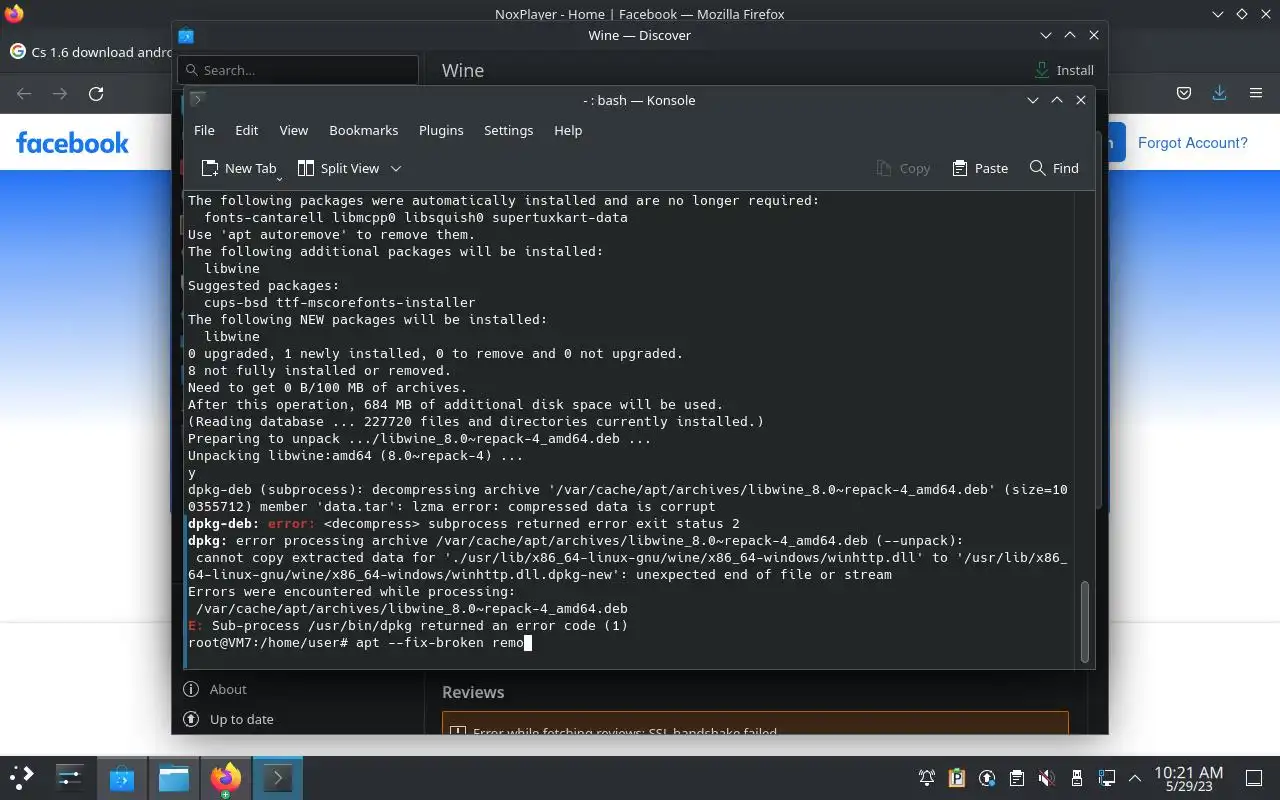
Task: Click the Konsole terminal vertical scrollbar
Action: (x=1084, y=620)
